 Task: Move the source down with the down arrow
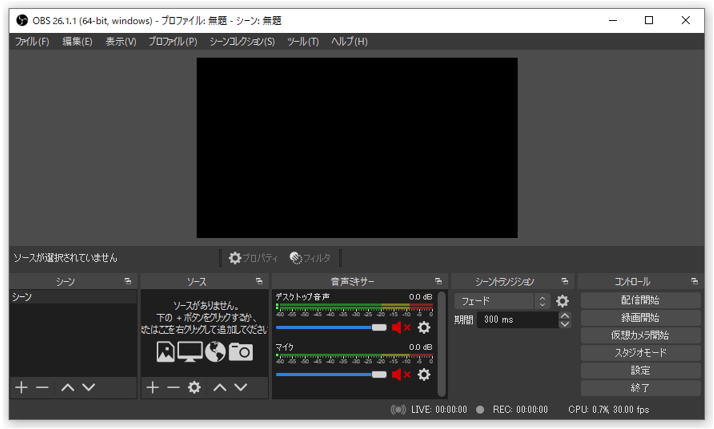242,387
